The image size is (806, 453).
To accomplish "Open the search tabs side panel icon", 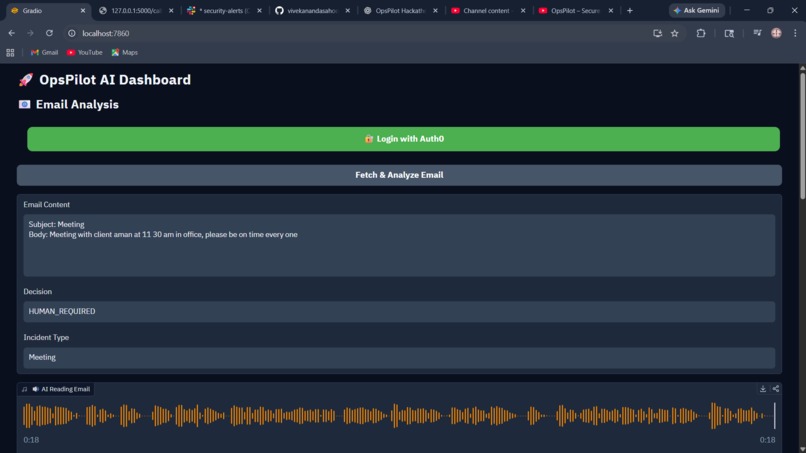I will [729, 33].
